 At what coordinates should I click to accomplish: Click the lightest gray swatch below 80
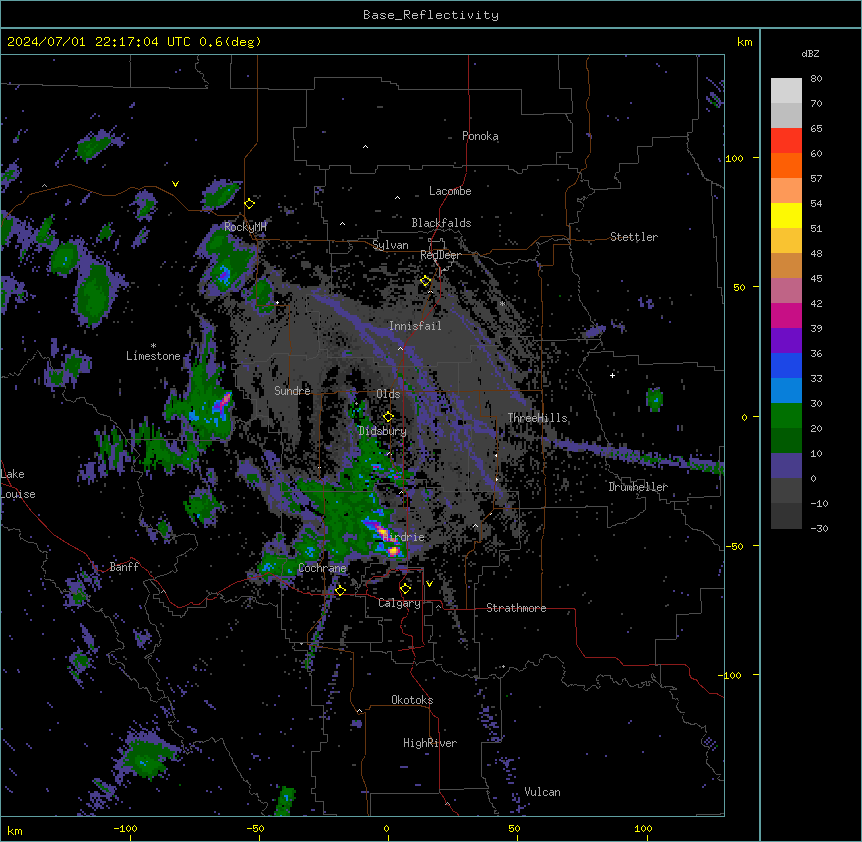click(x=786, y=91)
